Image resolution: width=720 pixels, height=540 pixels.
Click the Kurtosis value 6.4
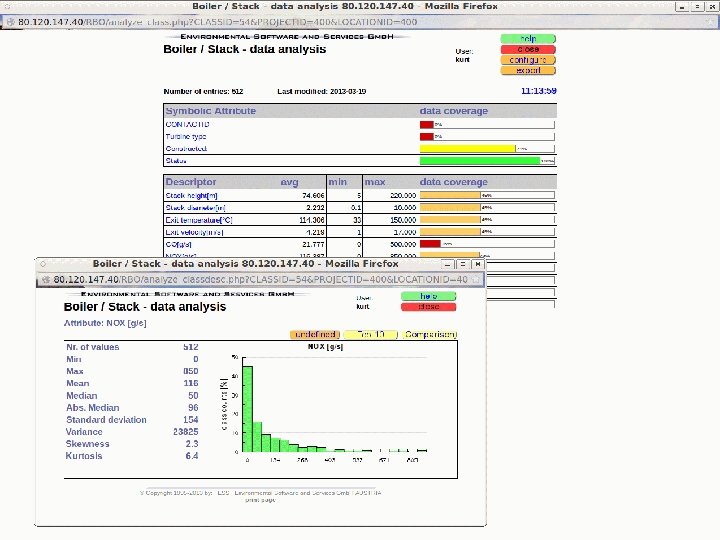pyautogui.click(x=192, y=456)
